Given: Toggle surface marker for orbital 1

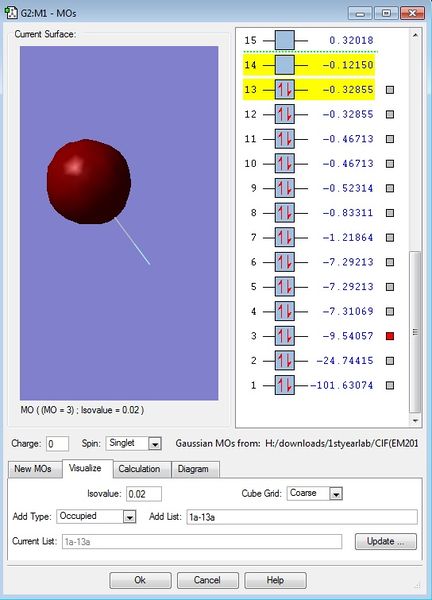Looking at the screenshot, I should click(390, 385).
